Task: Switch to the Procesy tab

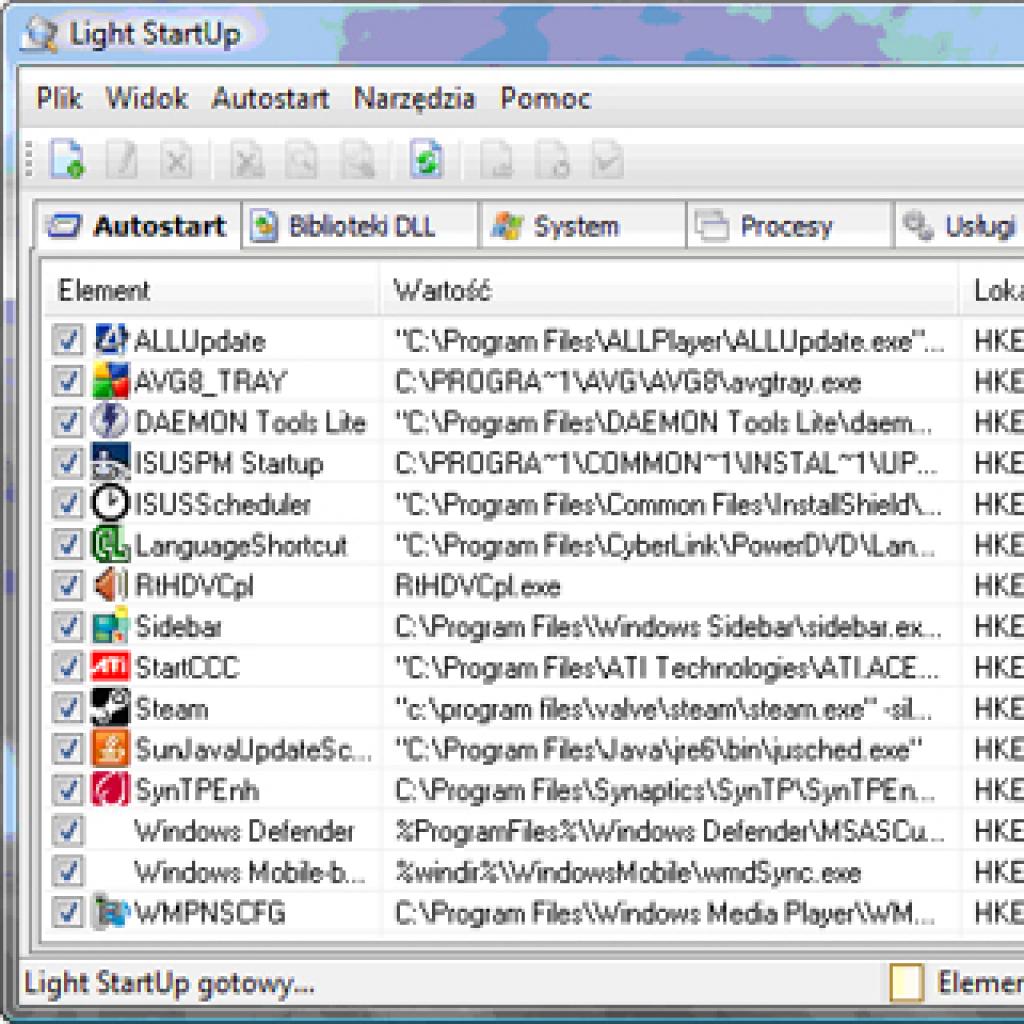Action: [788, 226]
